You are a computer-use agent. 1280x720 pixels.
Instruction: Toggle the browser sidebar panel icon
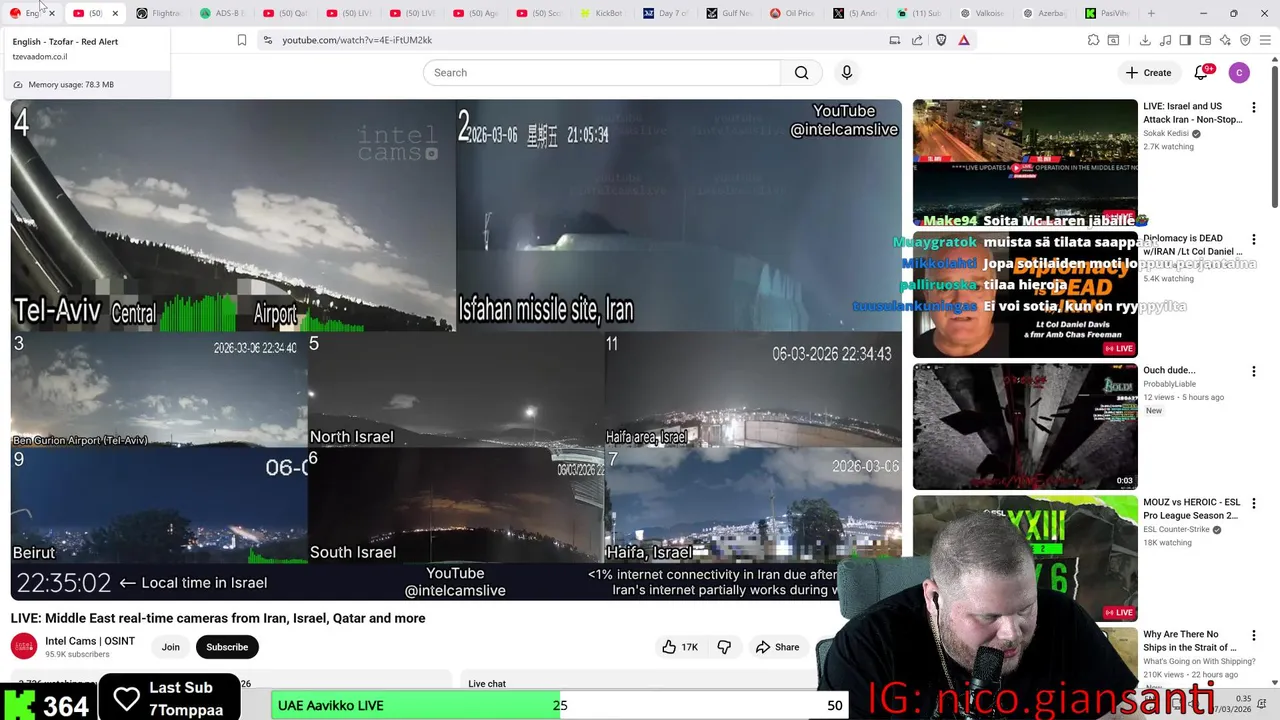[x=1185, y=40]
